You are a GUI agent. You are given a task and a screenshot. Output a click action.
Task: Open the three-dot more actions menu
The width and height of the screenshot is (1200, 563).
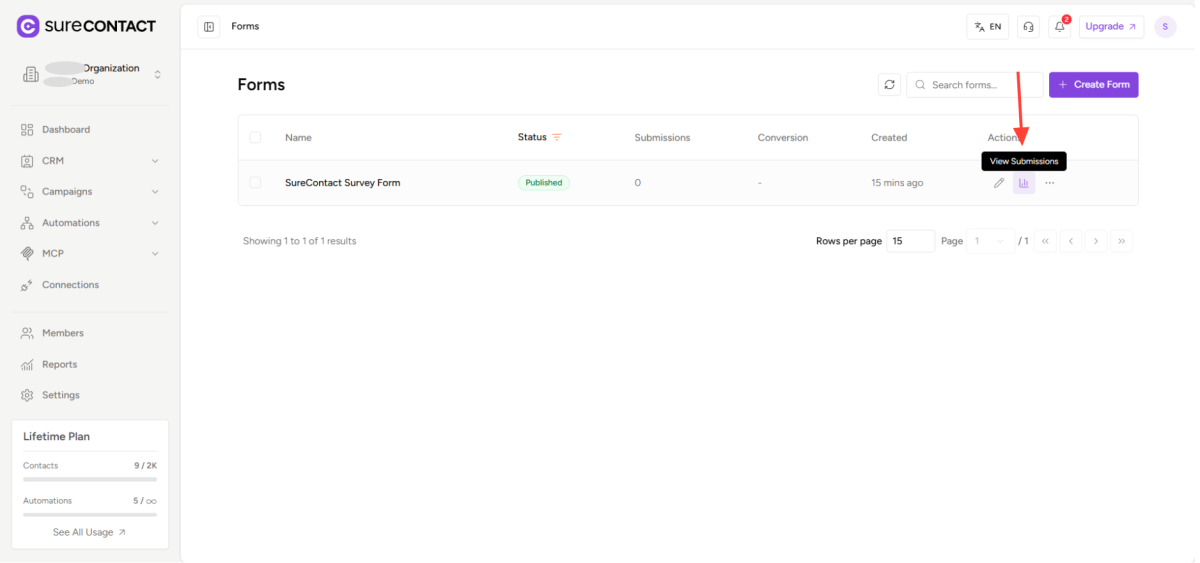pyautogui.click(x=1049, y=183)
